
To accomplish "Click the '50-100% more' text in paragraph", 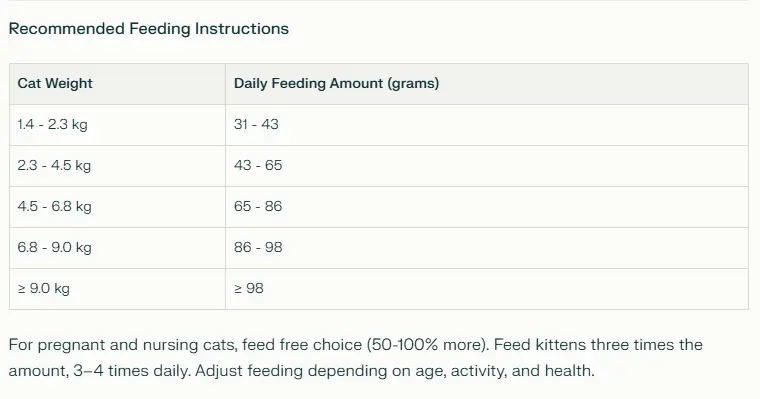I will click(x=428, y=345).
